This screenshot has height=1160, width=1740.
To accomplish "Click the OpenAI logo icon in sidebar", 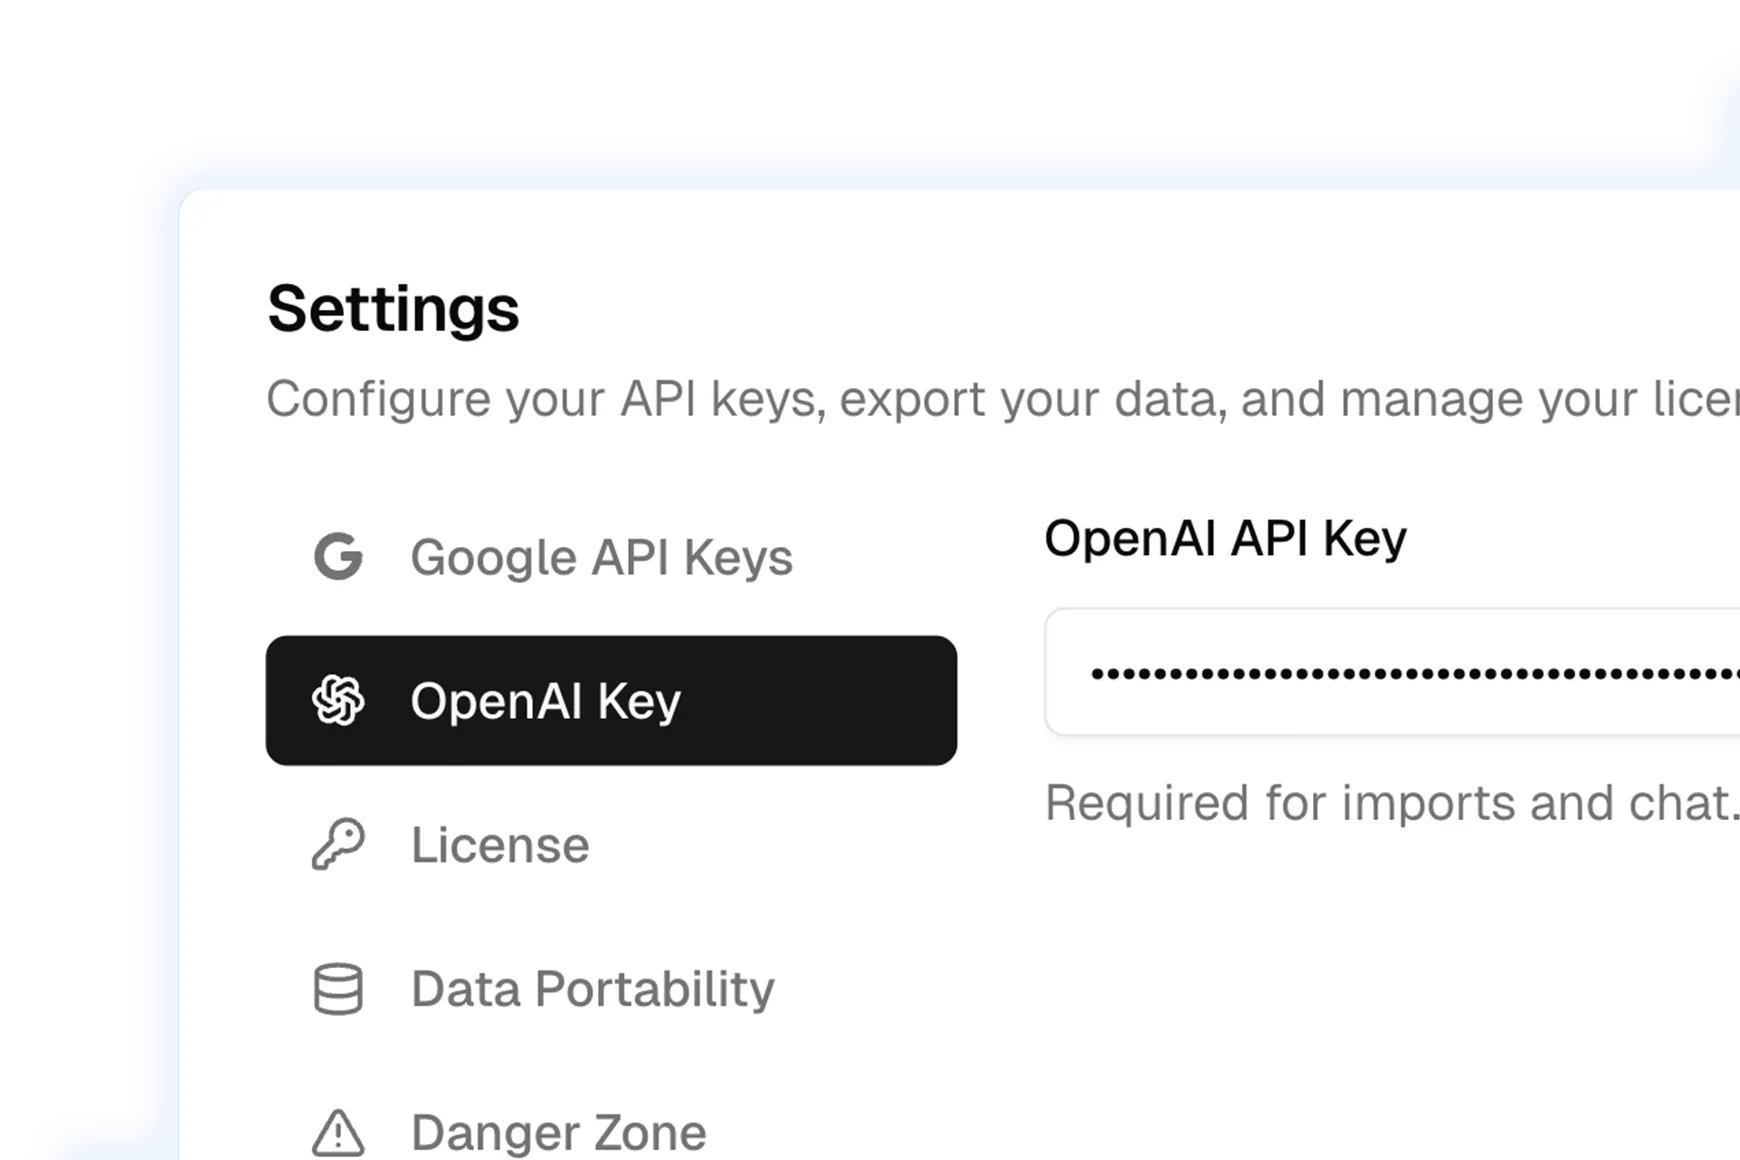I will coord(338,700).
